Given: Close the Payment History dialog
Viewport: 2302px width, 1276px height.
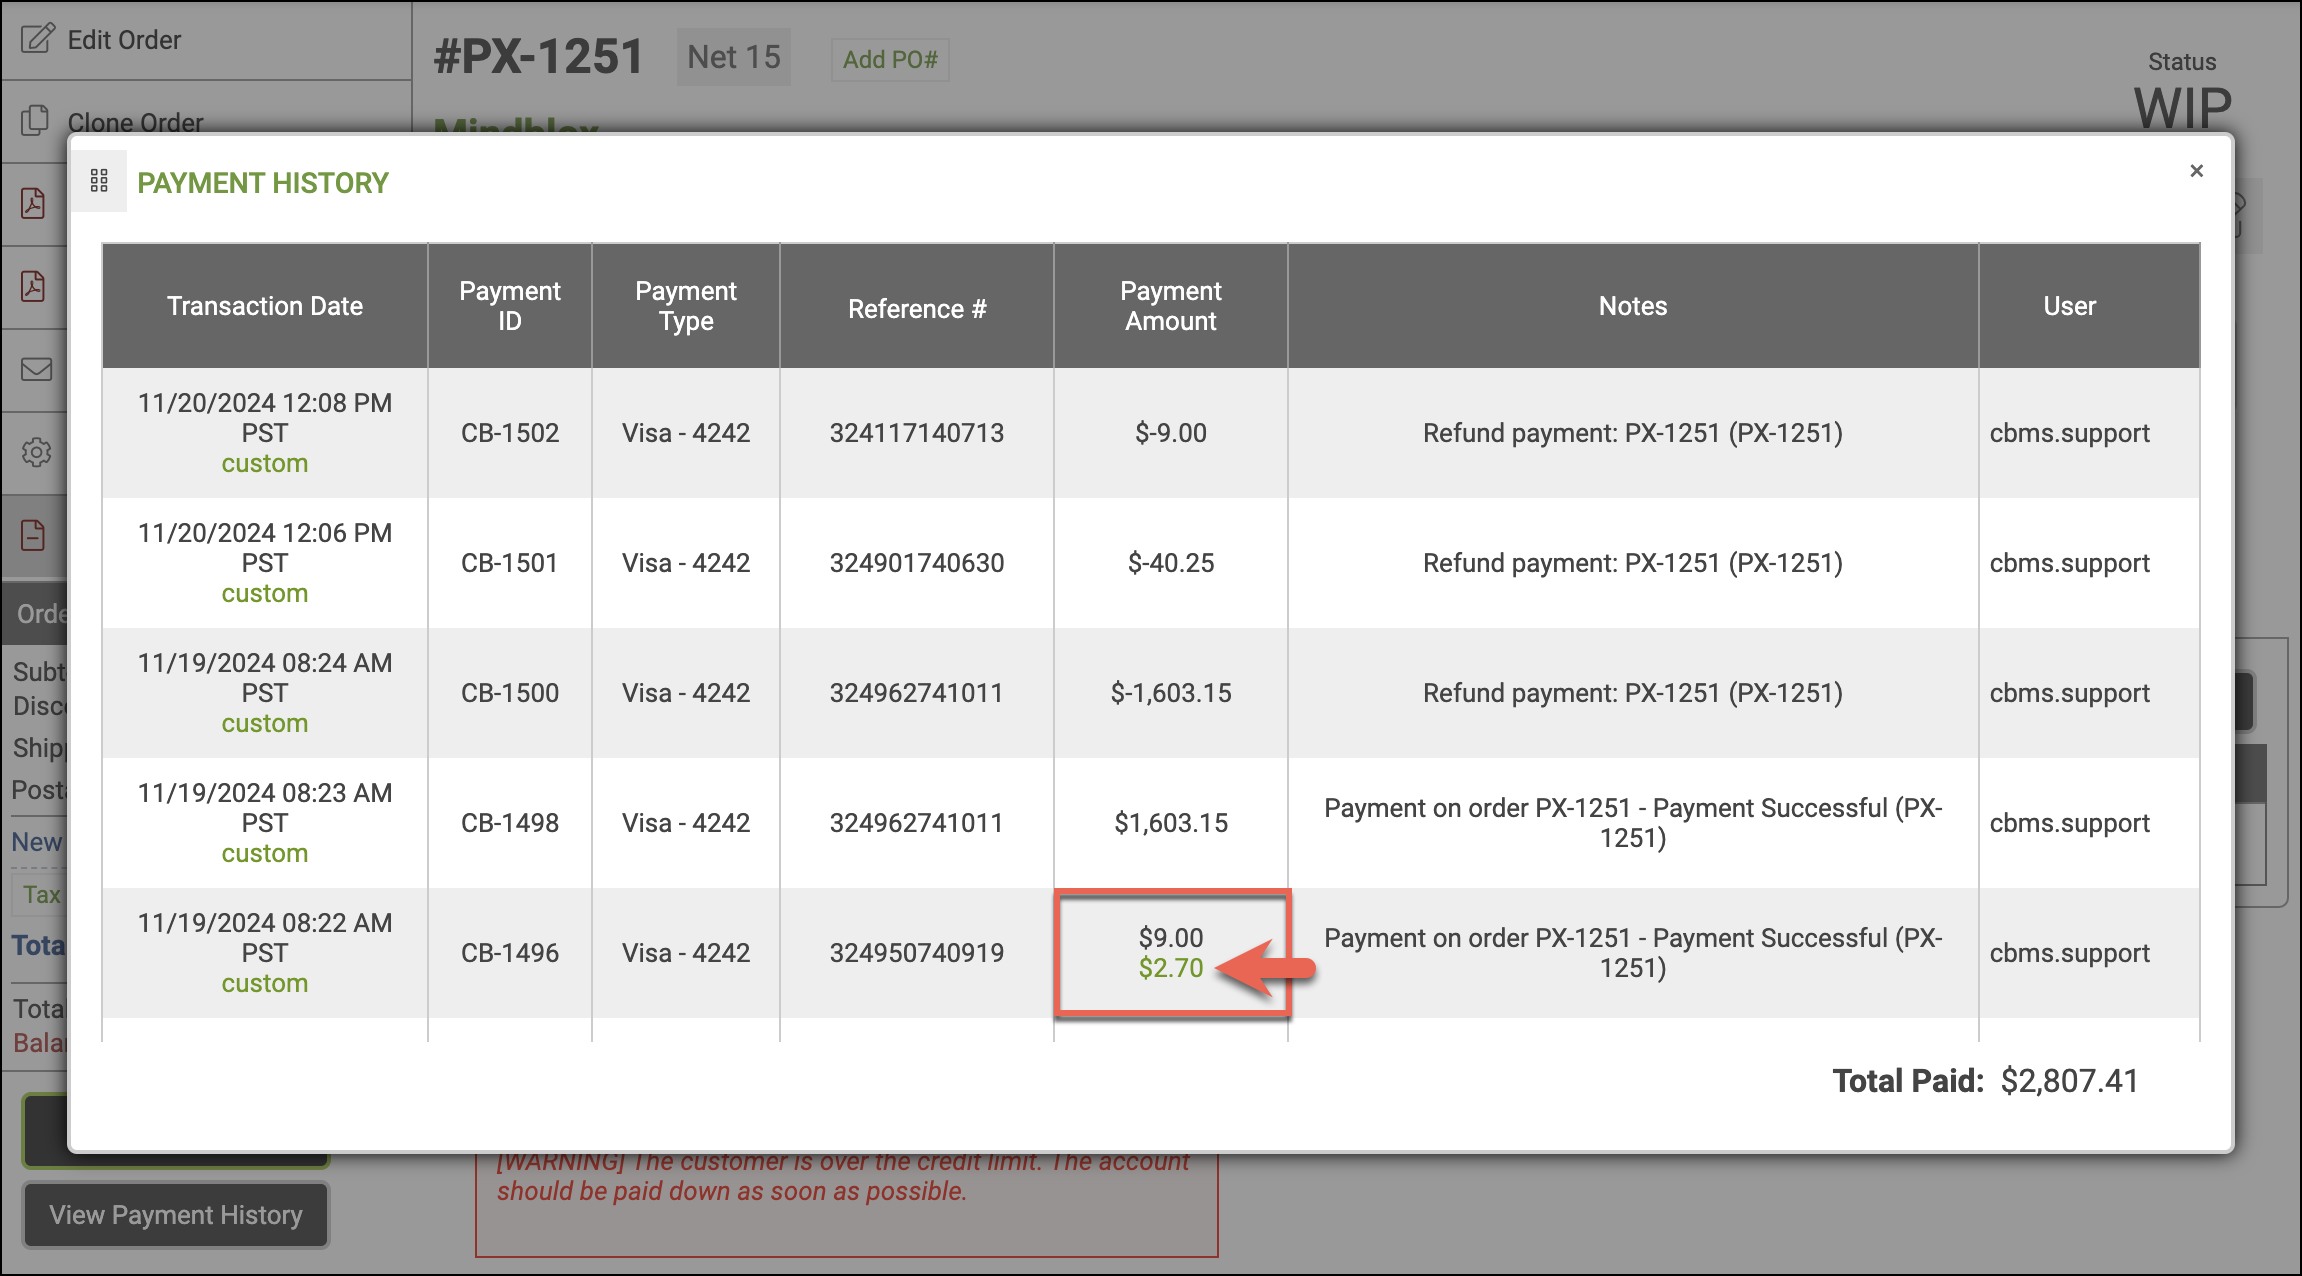Looking at the screenshot, I should pyautogui.click(x=2196, y=171).
